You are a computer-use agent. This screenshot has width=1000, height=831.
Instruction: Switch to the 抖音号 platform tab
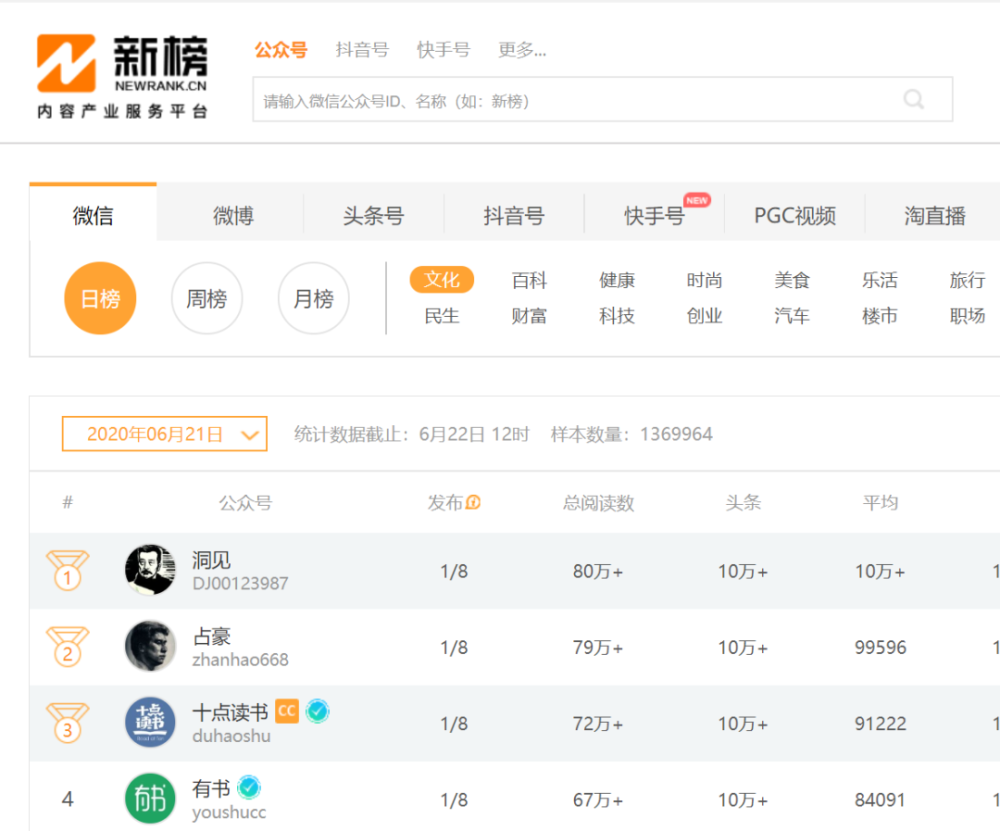[514, 216]
